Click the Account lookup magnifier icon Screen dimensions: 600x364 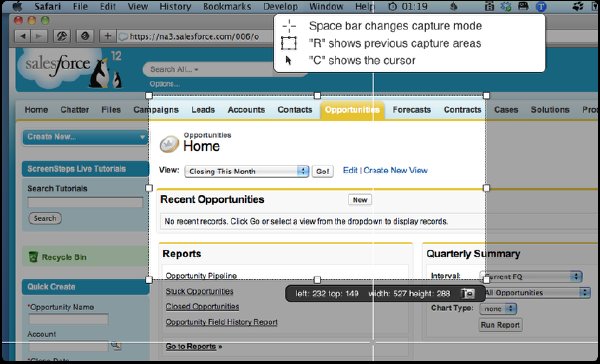[x=116, y=346]
